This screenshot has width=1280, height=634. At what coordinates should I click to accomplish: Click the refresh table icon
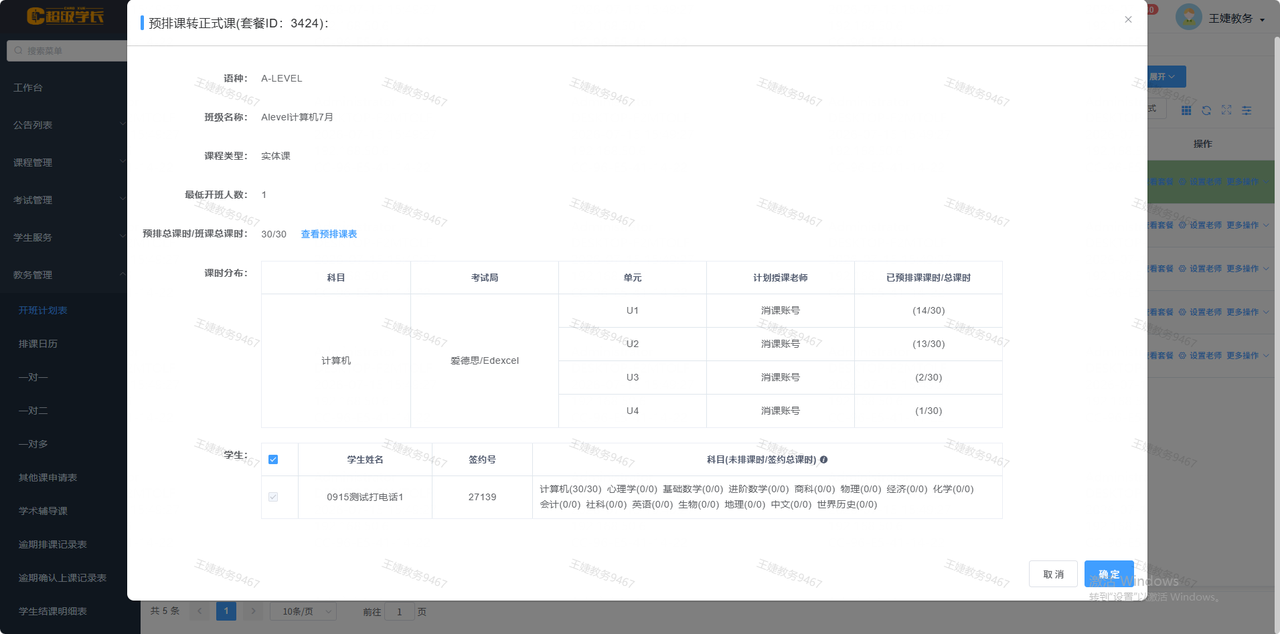point(1207,110)
